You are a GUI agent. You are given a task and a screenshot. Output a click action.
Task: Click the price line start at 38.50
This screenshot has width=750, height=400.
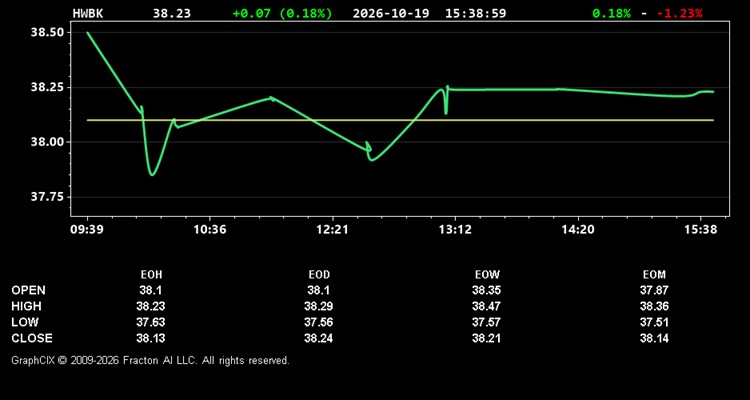(x=88, y=33)
